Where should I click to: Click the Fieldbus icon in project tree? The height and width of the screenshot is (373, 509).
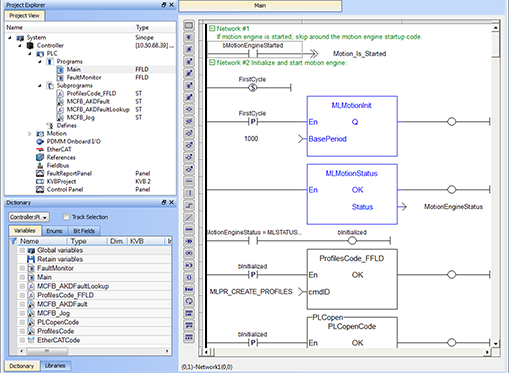[40, 165]
